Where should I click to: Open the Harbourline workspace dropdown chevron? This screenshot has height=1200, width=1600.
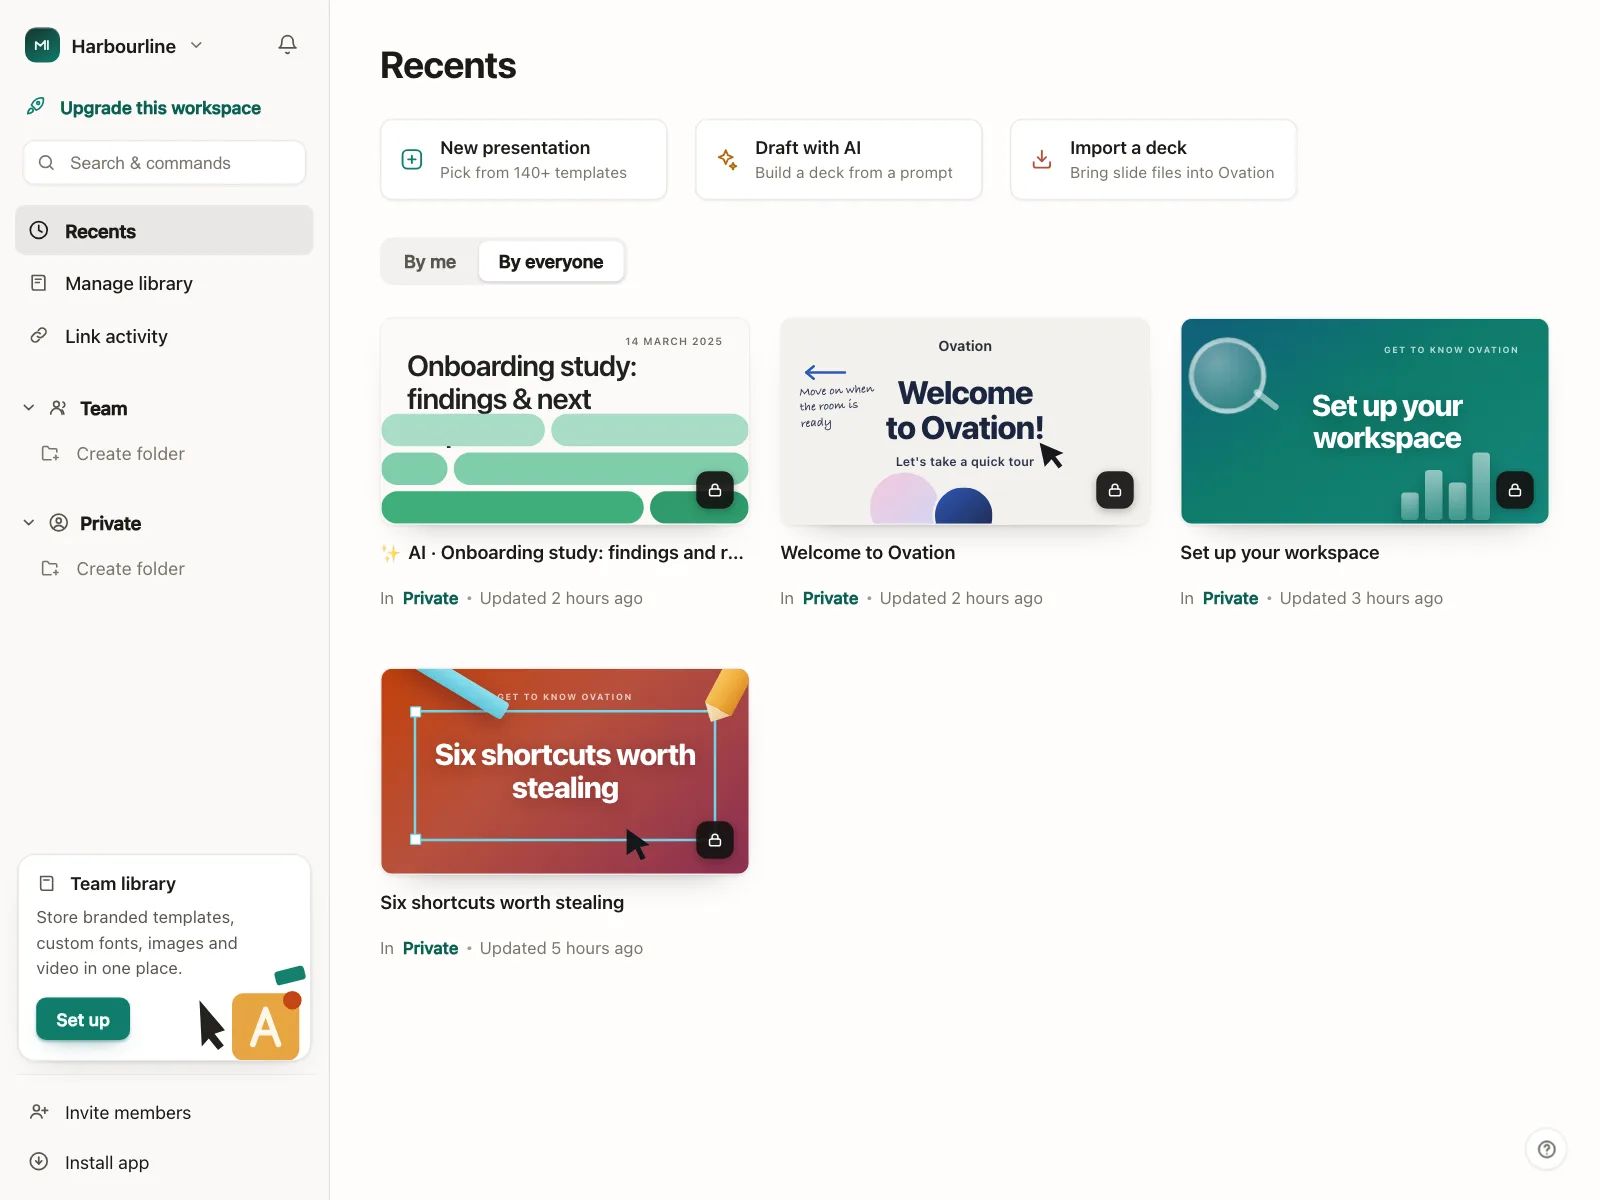click(x=197, y=45)
